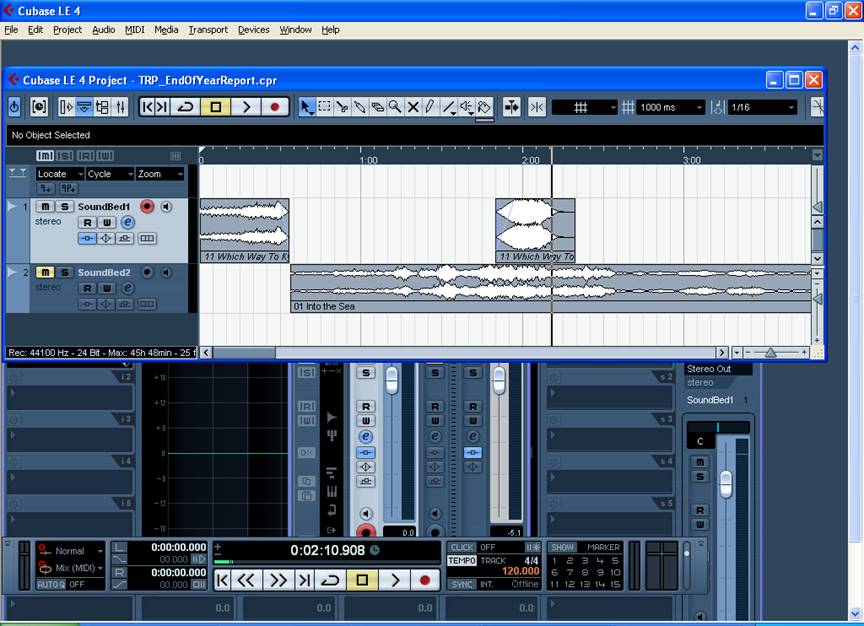
Task: Click Record in the project window toolbar
Action: [x=274, y=107]
